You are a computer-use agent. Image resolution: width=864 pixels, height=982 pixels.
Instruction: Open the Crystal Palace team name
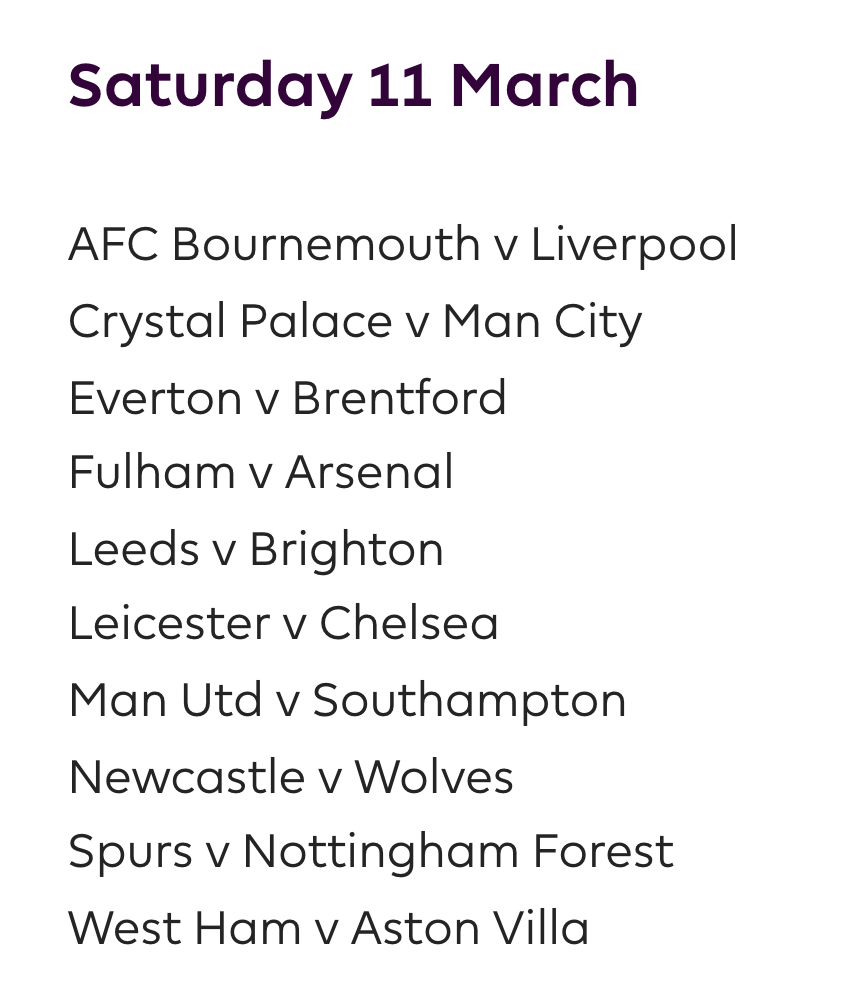[230, 322]
